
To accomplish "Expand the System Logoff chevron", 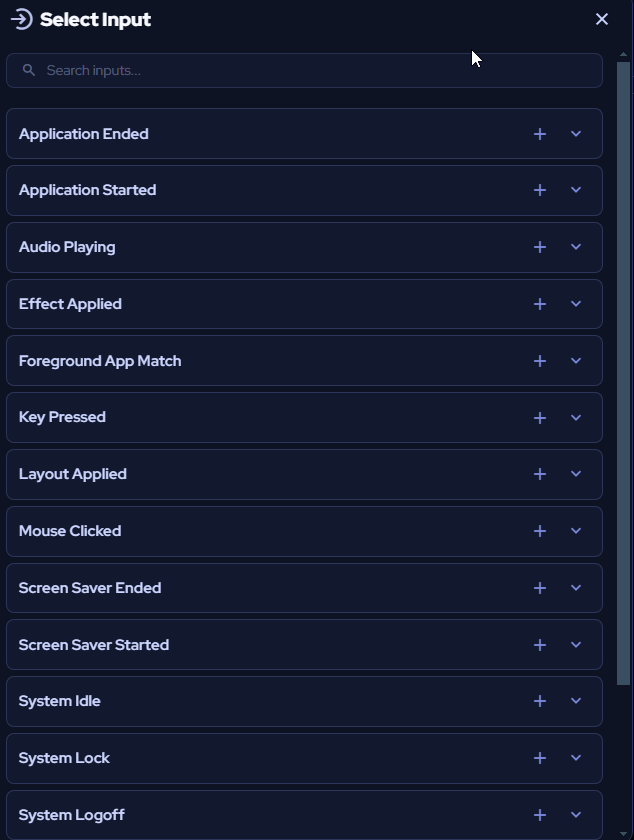I will [x=576, y=815].
